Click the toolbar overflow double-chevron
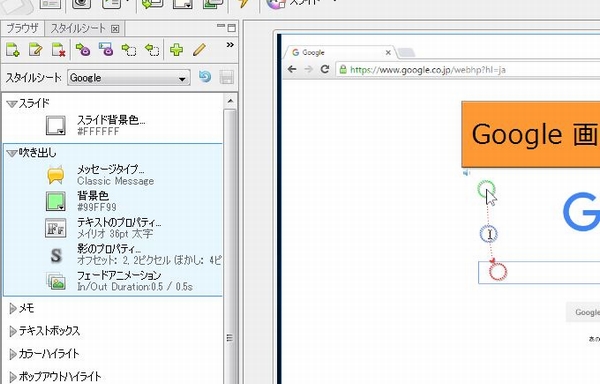Viewport: 600px width, 384px height. pos(230,45)
